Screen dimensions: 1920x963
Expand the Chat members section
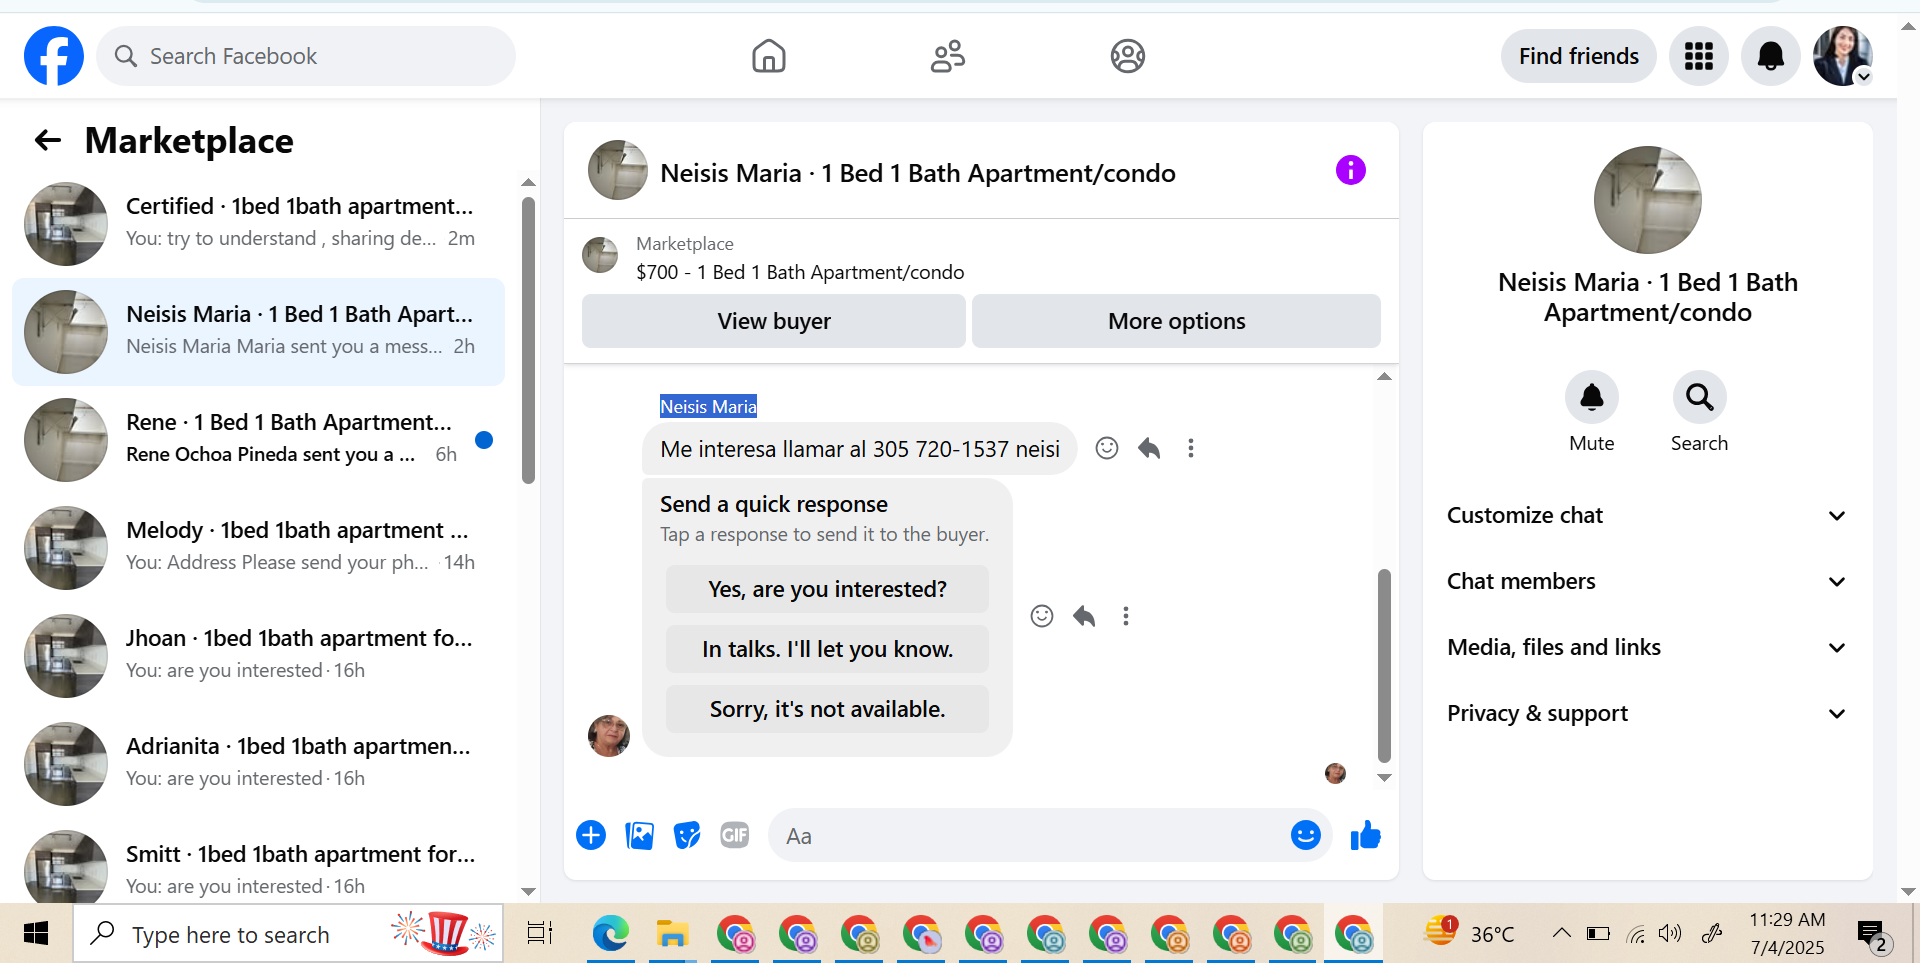click(x=1648, y=581)
